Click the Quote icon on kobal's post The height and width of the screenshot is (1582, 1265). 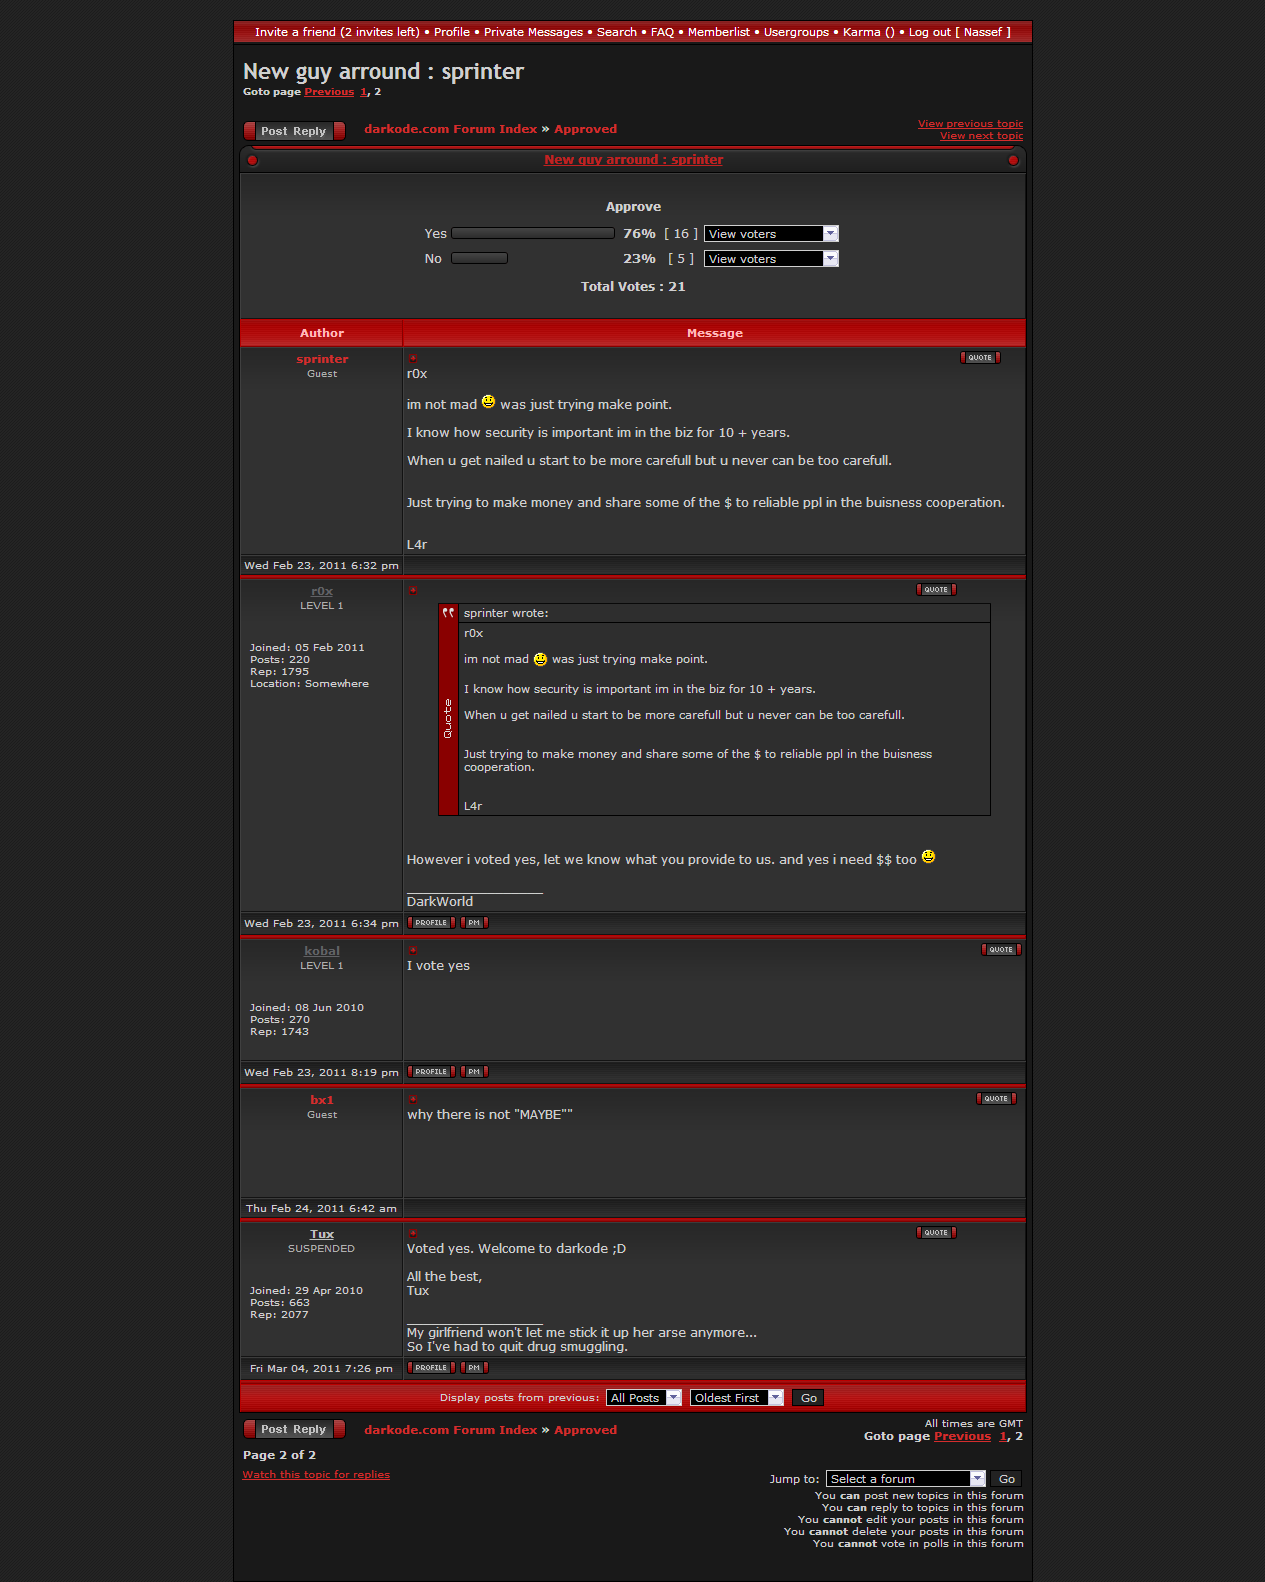(1000, 950)
